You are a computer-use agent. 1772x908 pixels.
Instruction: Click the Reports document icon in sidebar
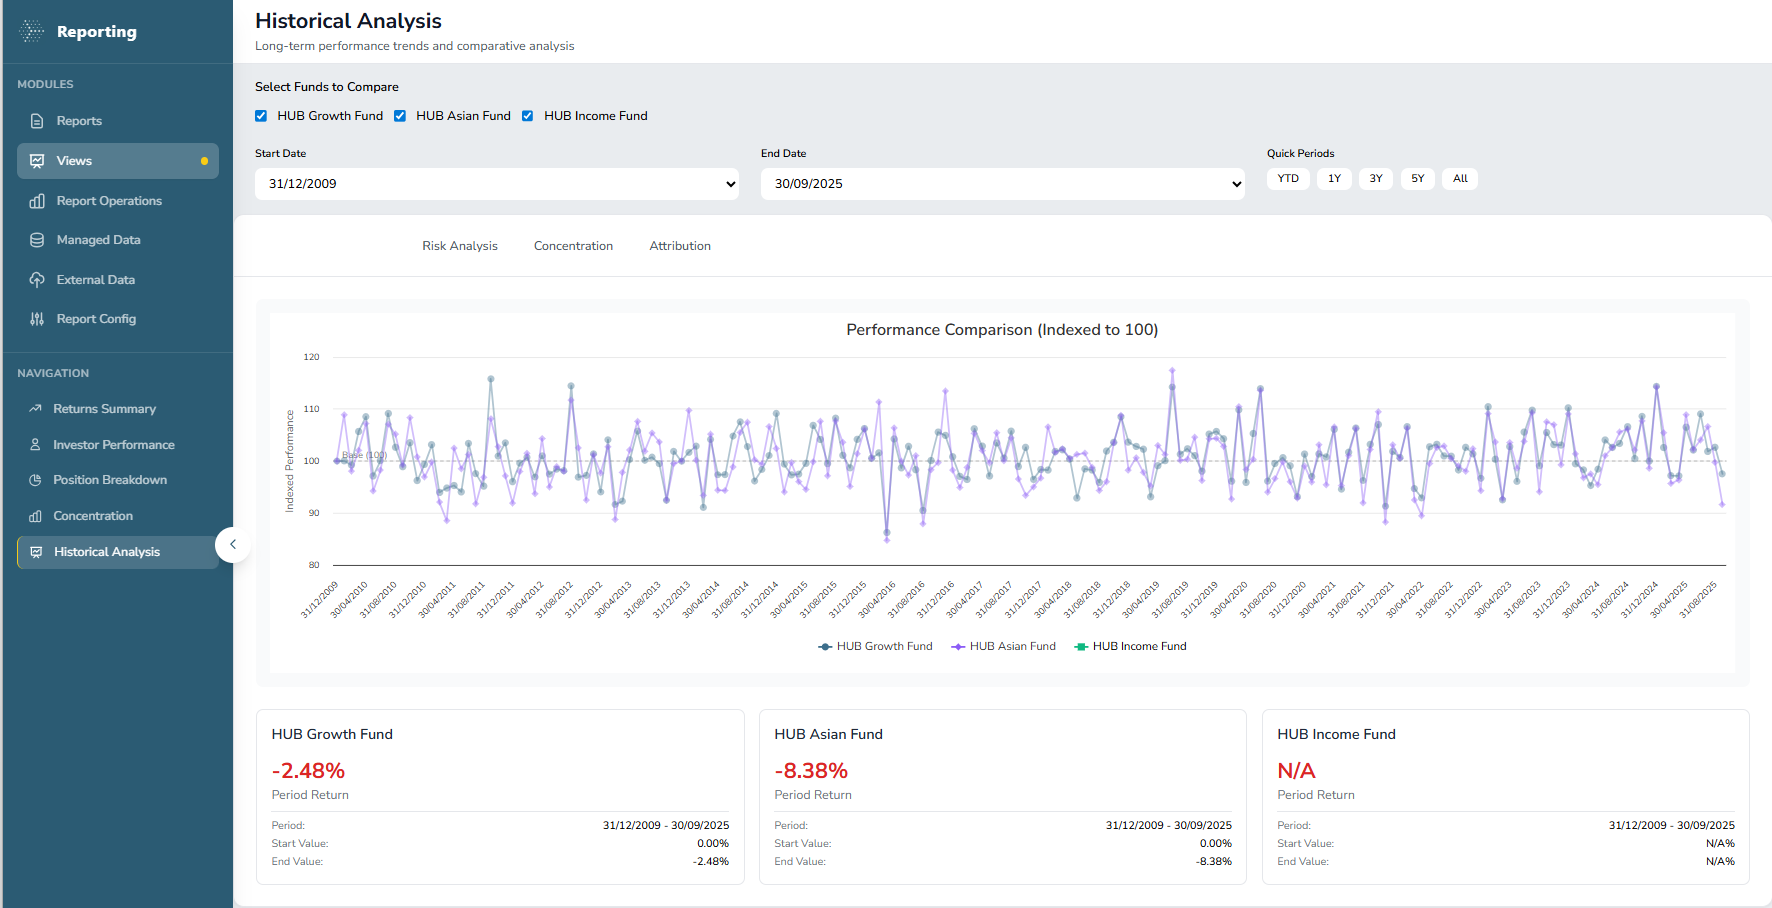coord(37,121)
